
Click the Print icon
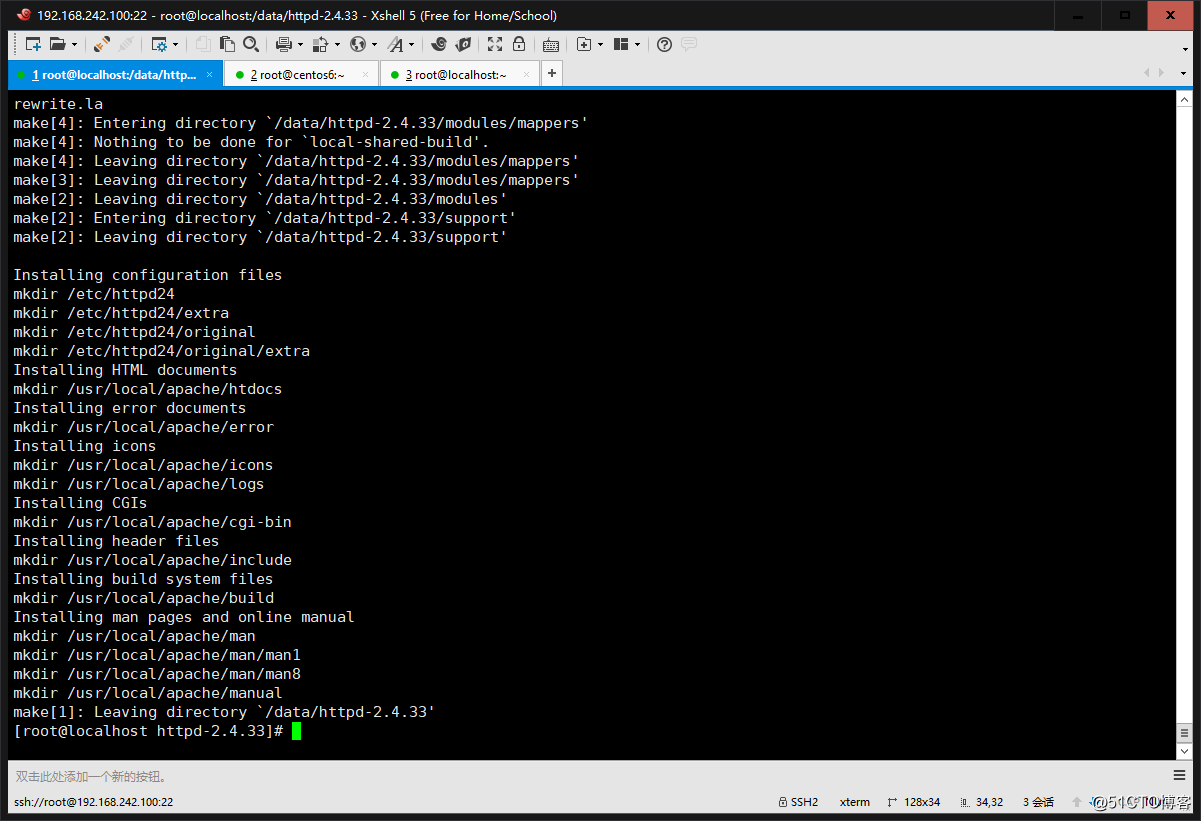284,44
